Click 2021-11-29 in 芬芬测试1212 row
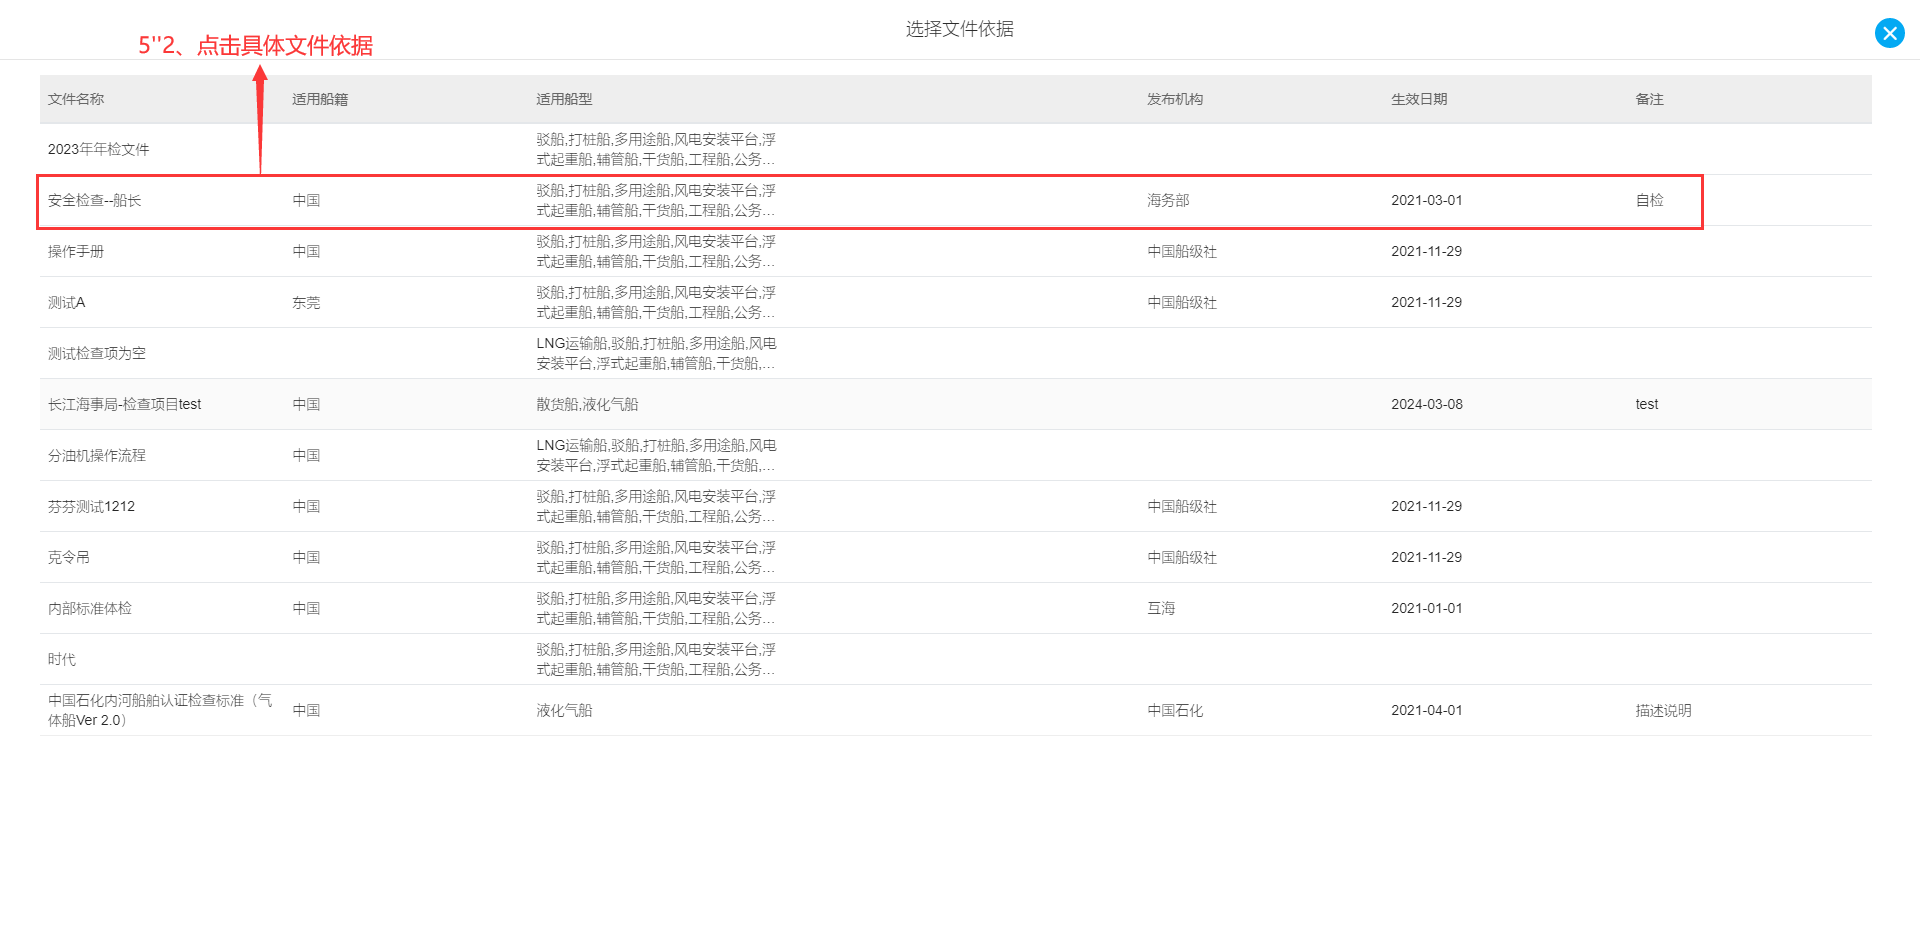Viewport: 1920px width, 938px height. (1427, 506)
